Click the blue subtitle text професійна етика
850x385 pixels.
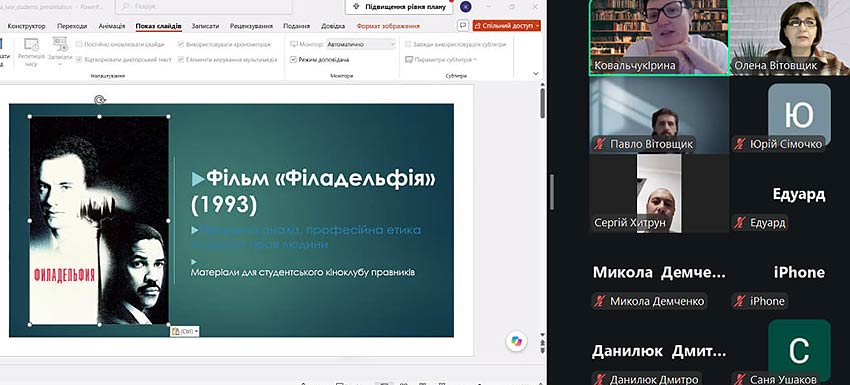[363, 230]
